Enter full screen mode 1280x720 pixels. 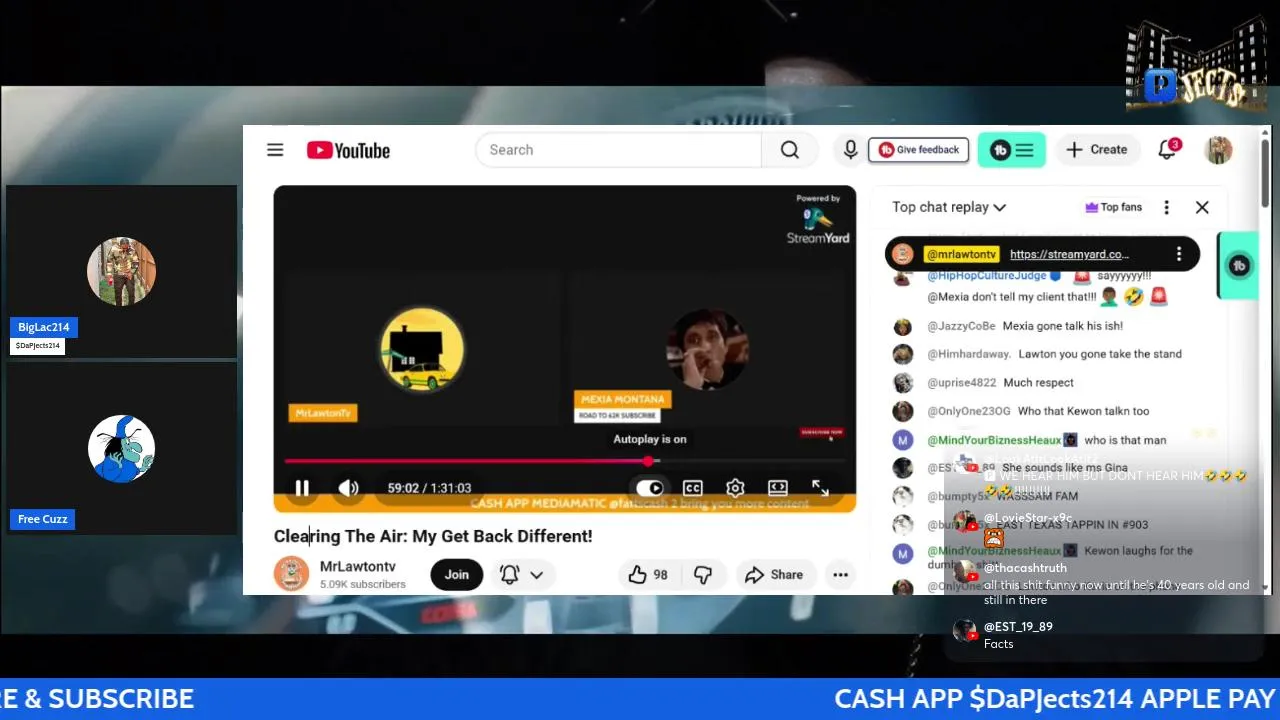click(820, 488)
